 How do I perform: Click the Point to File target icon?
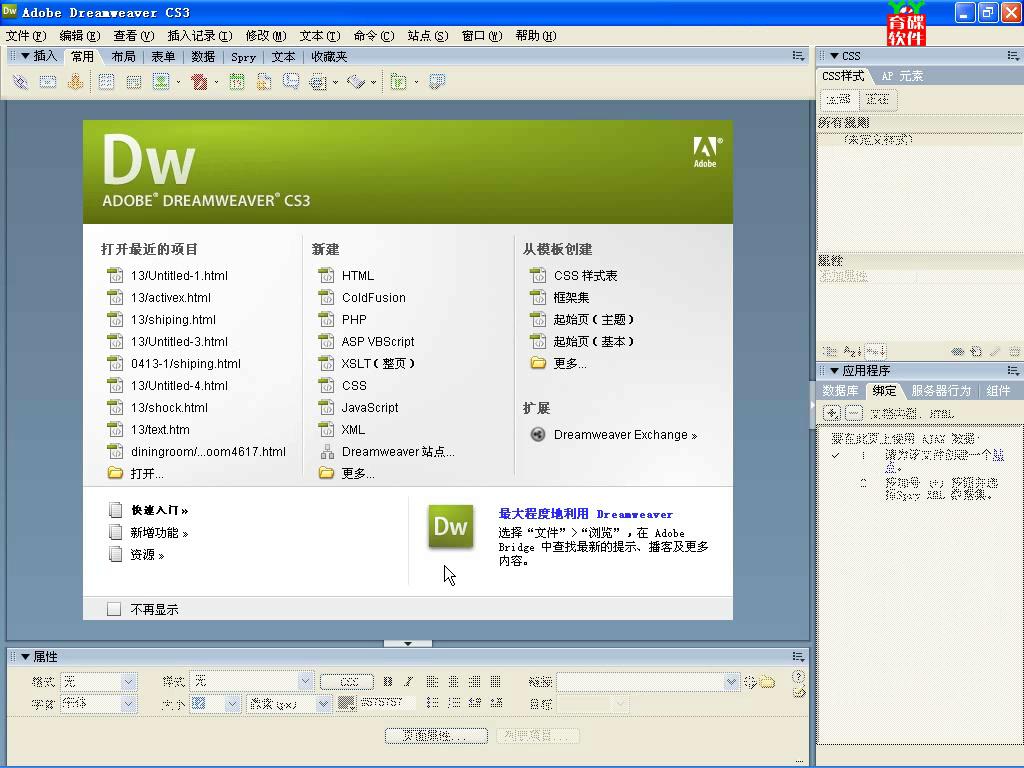tap(750, 682)
